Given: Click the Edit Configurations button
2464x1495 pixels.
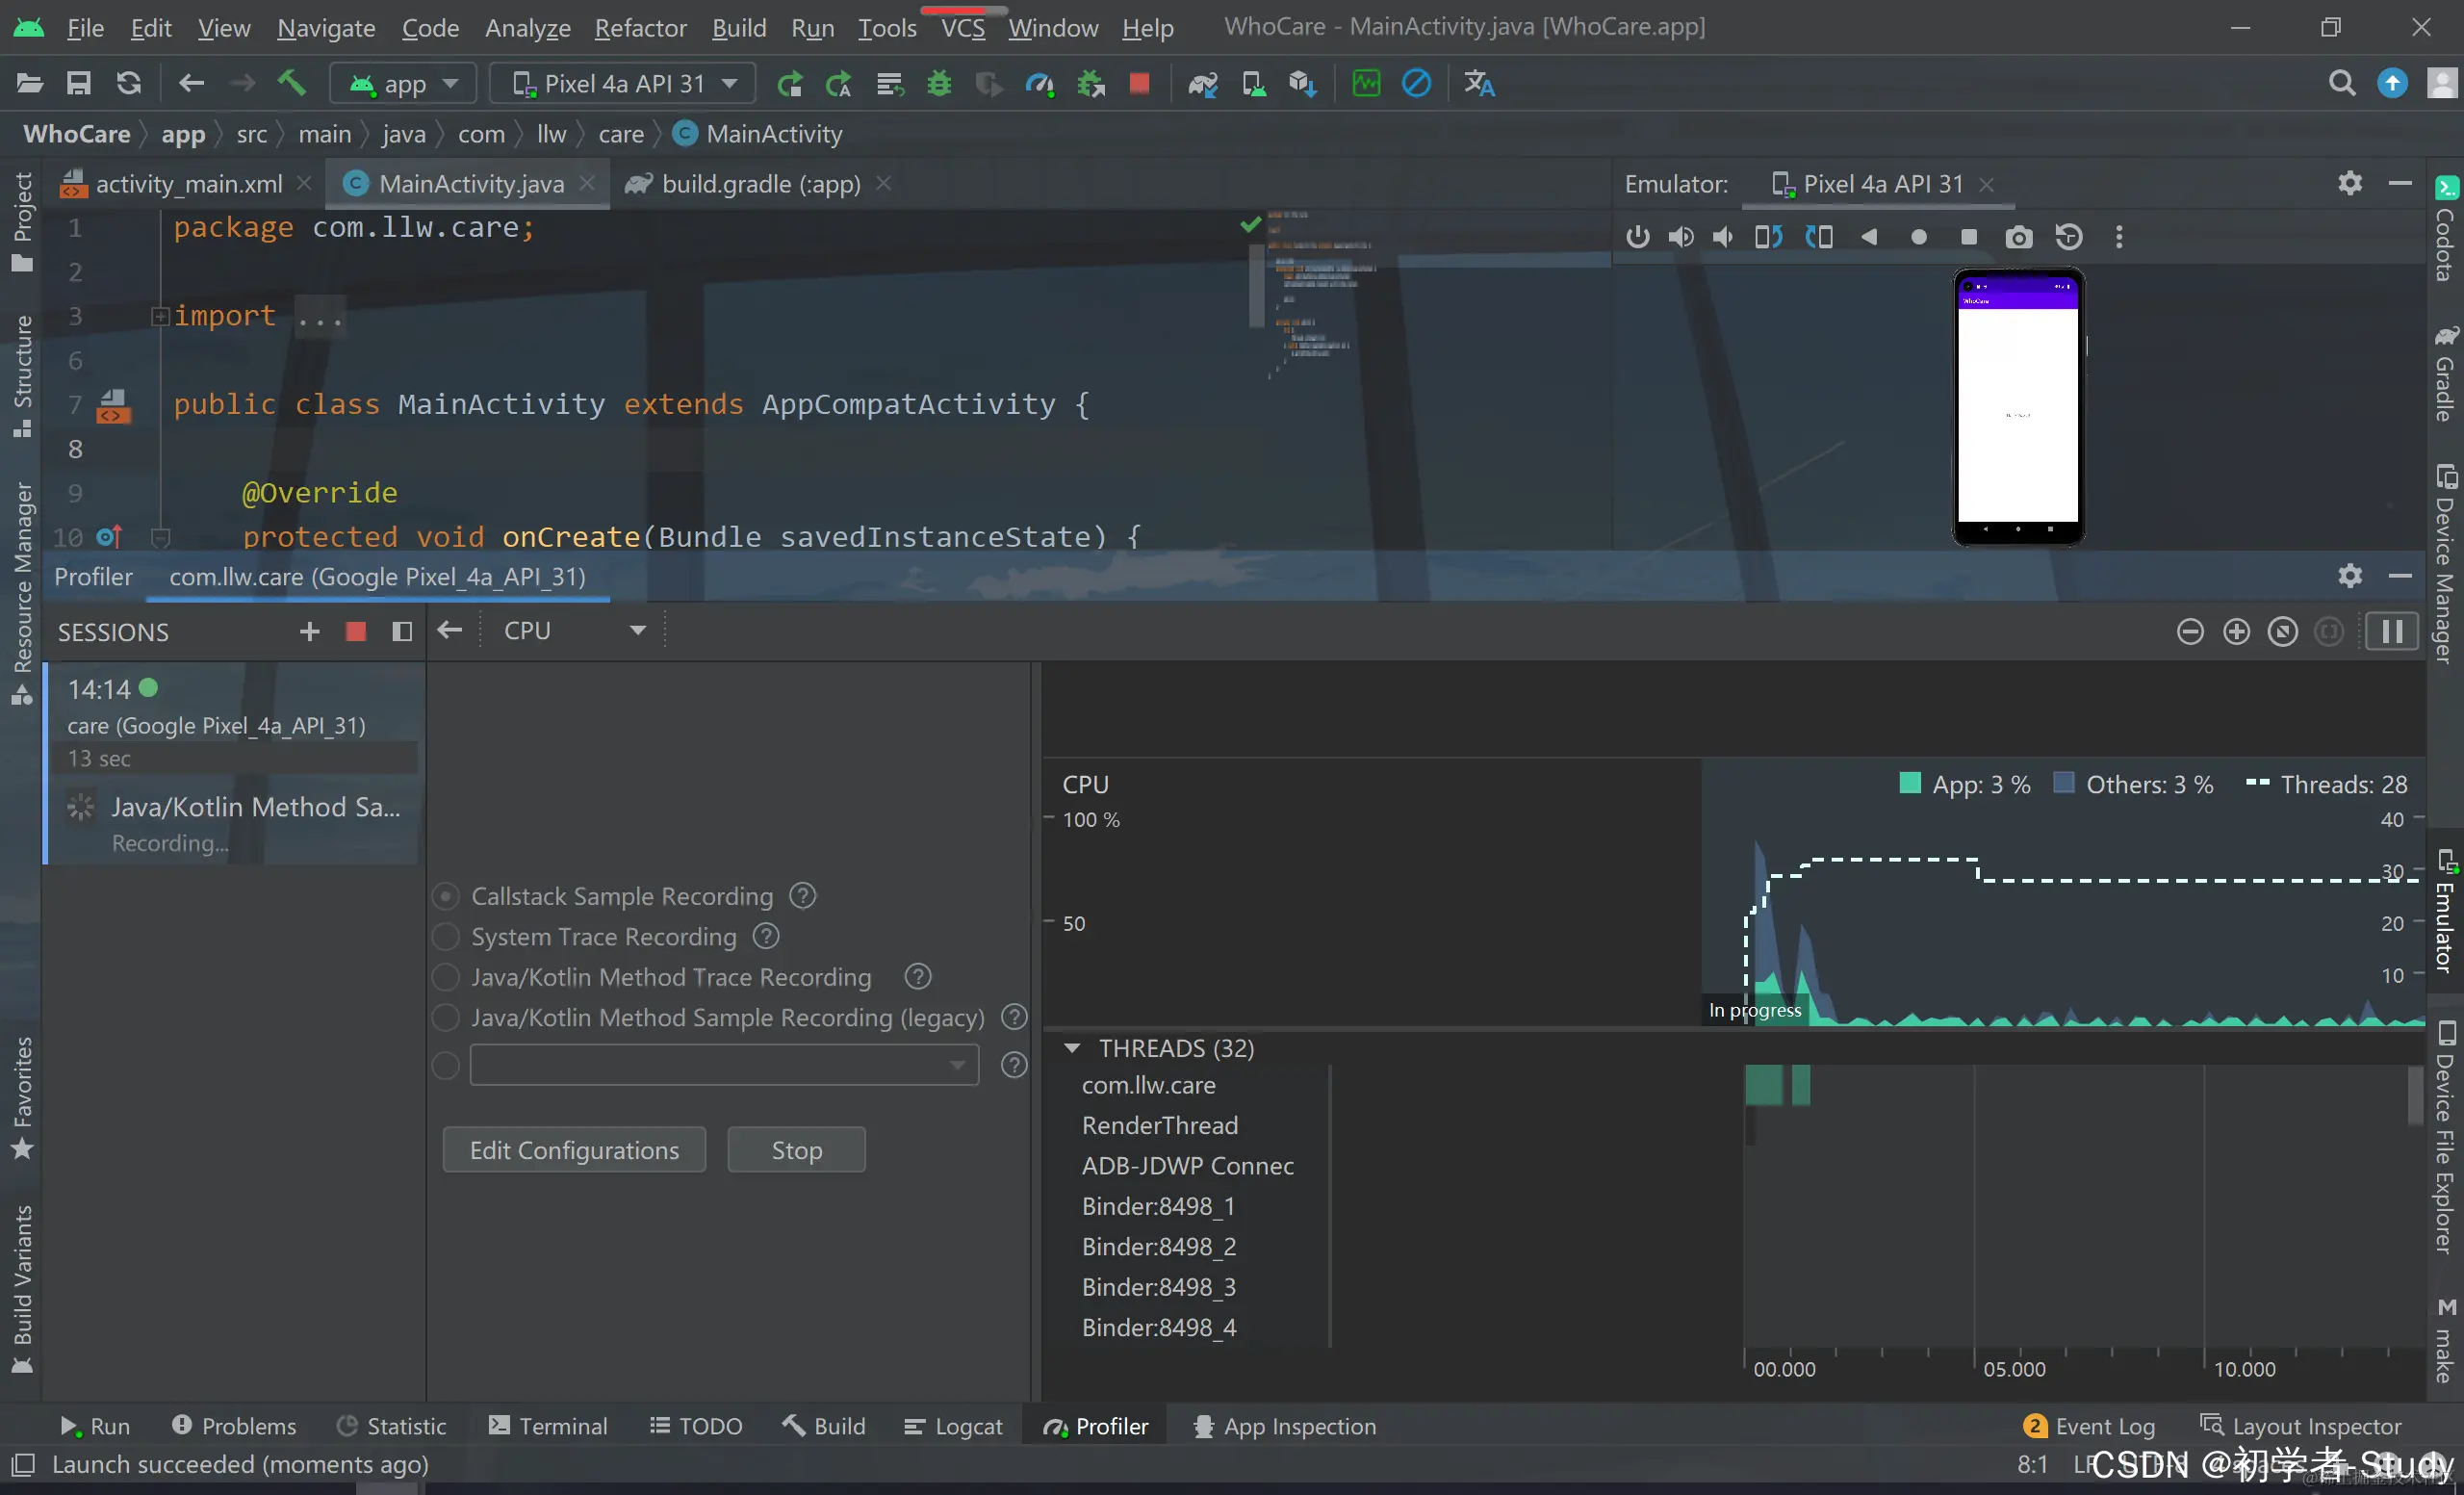Looking at the screenshot, I should tap(574, 1150).
